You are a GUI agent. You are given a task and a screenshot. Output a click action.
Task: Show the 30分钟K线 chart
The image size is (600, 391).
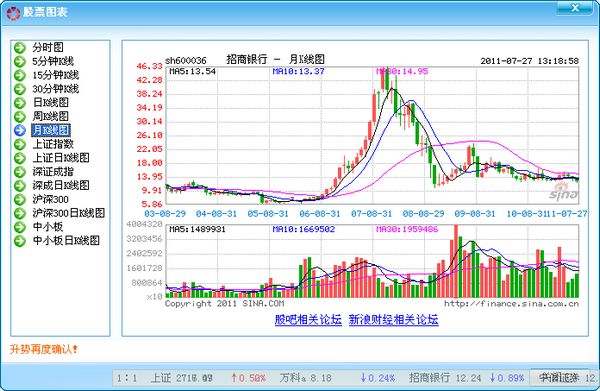click(x=55, y=89)
